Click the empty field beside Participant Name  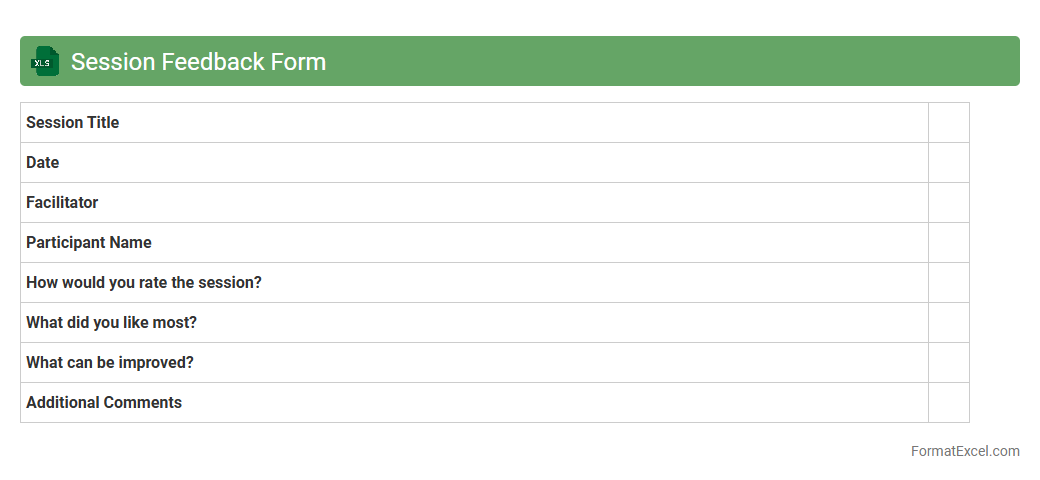click(948, 243)
